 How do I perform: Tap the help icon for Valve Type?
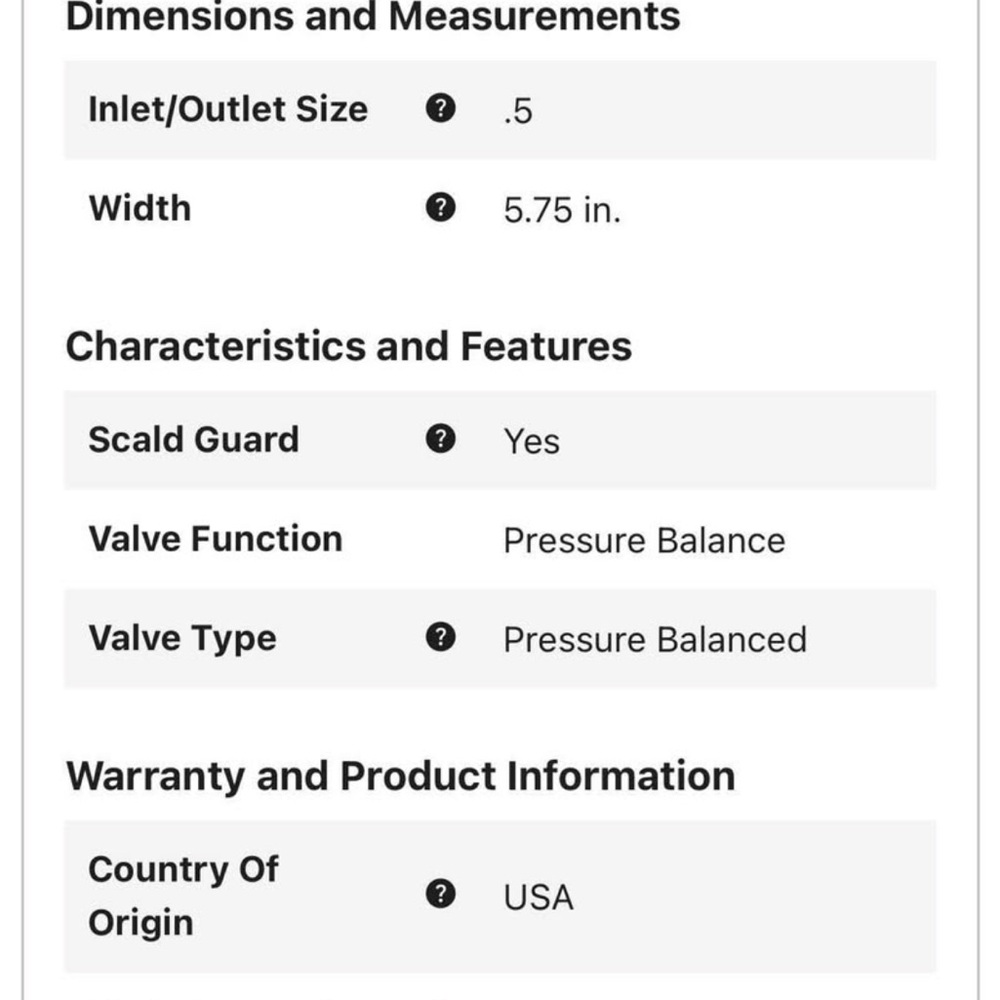[x=440, y=637]
